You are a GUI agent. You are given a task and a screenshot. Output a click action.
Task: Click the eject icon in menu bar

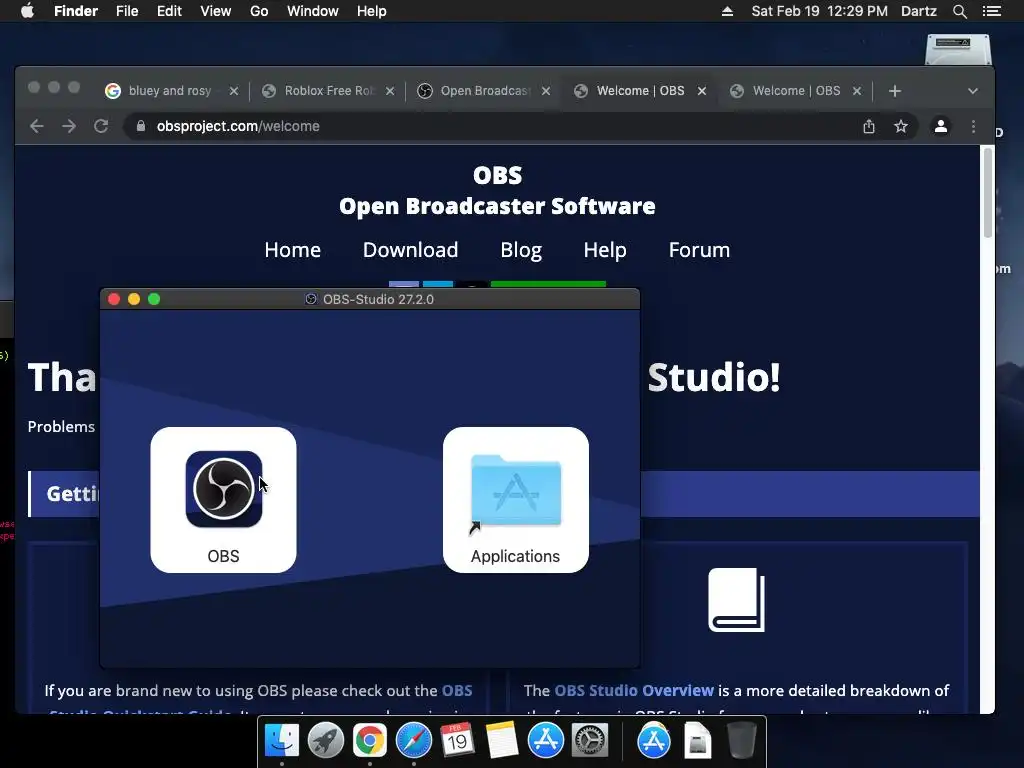[x=727, y=11]
